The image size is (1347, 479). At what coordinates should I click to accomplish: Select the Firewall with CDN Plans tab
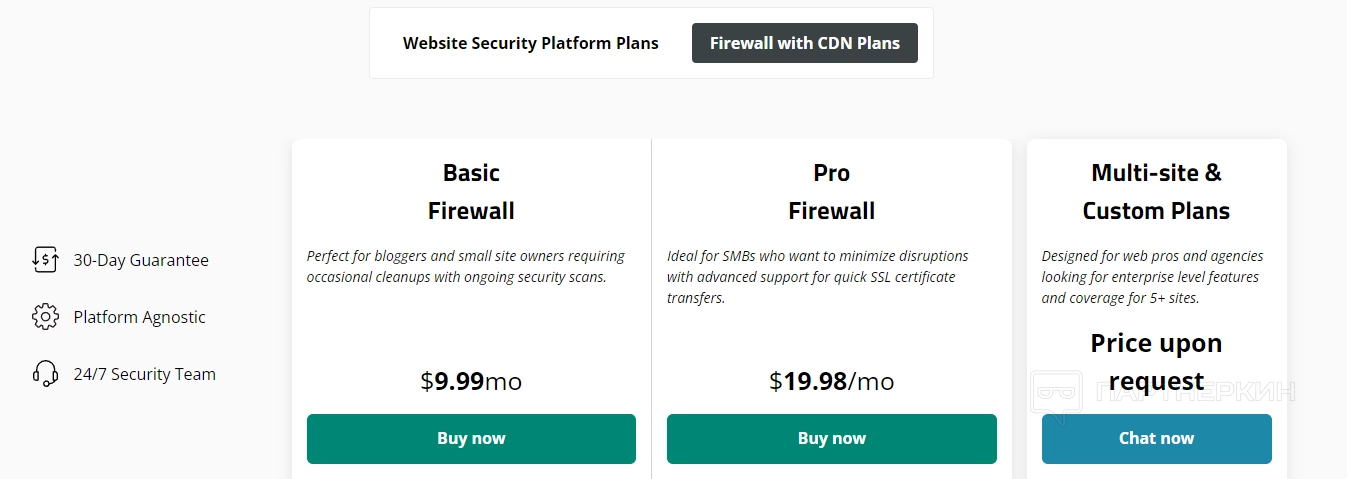point(805,43)
